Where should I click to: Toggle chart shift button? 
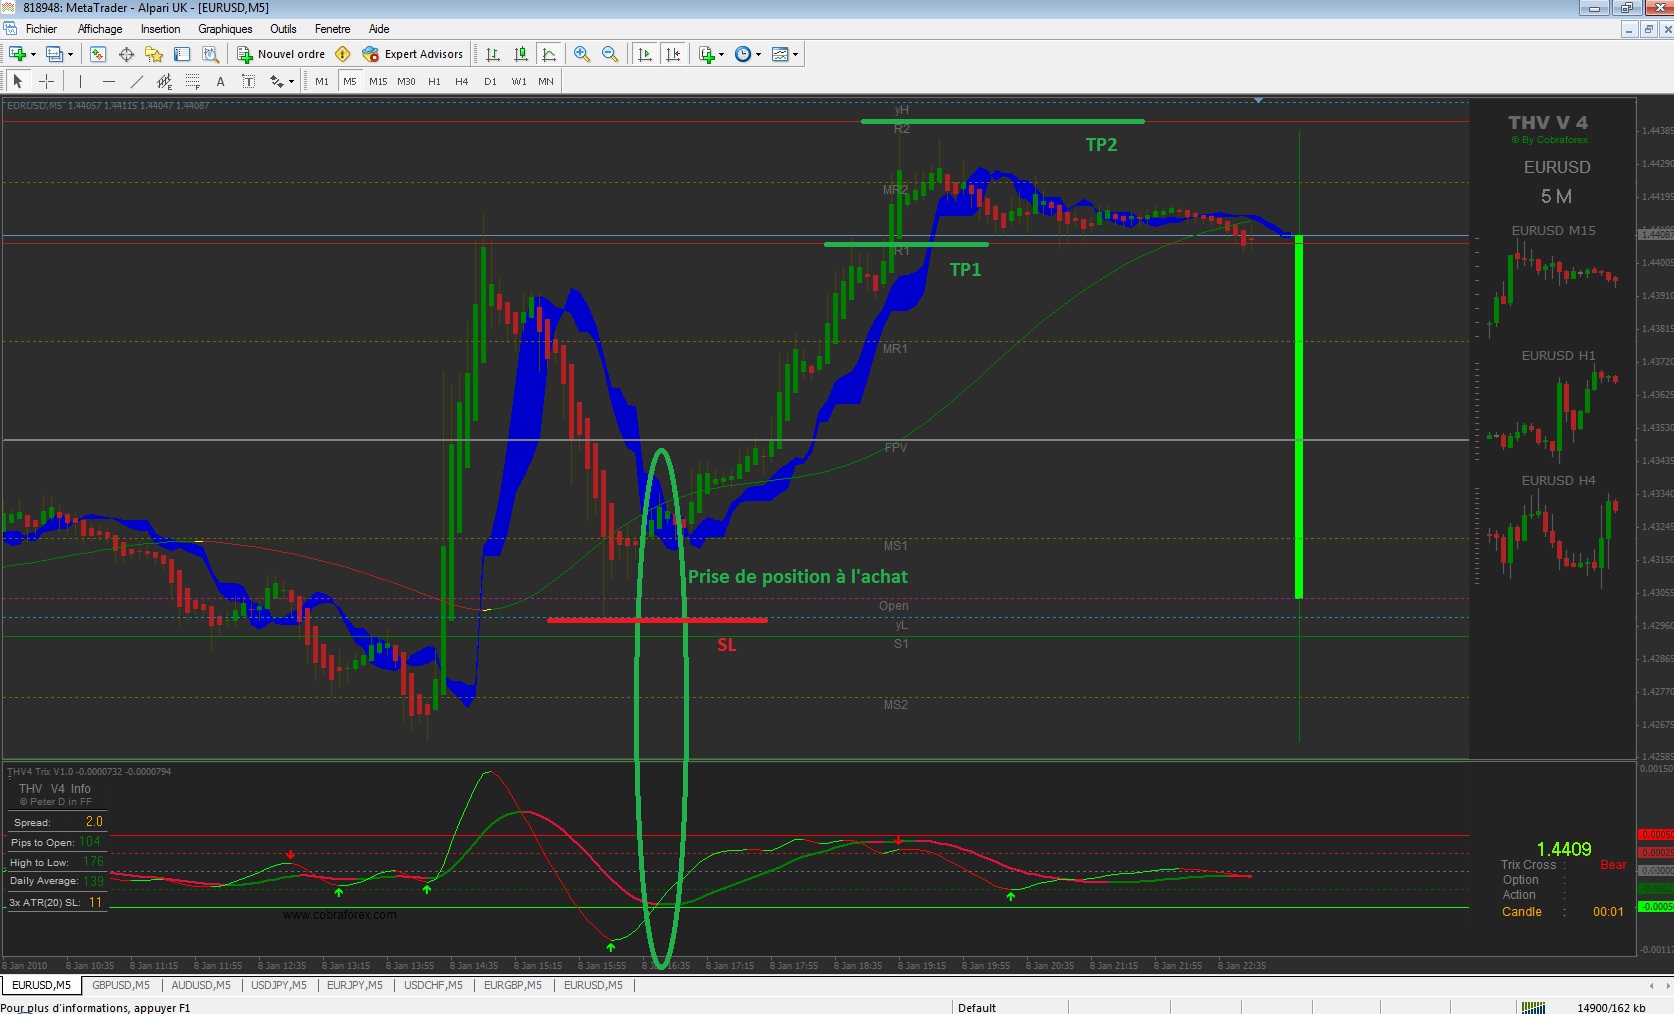click(x=673, y=54)
